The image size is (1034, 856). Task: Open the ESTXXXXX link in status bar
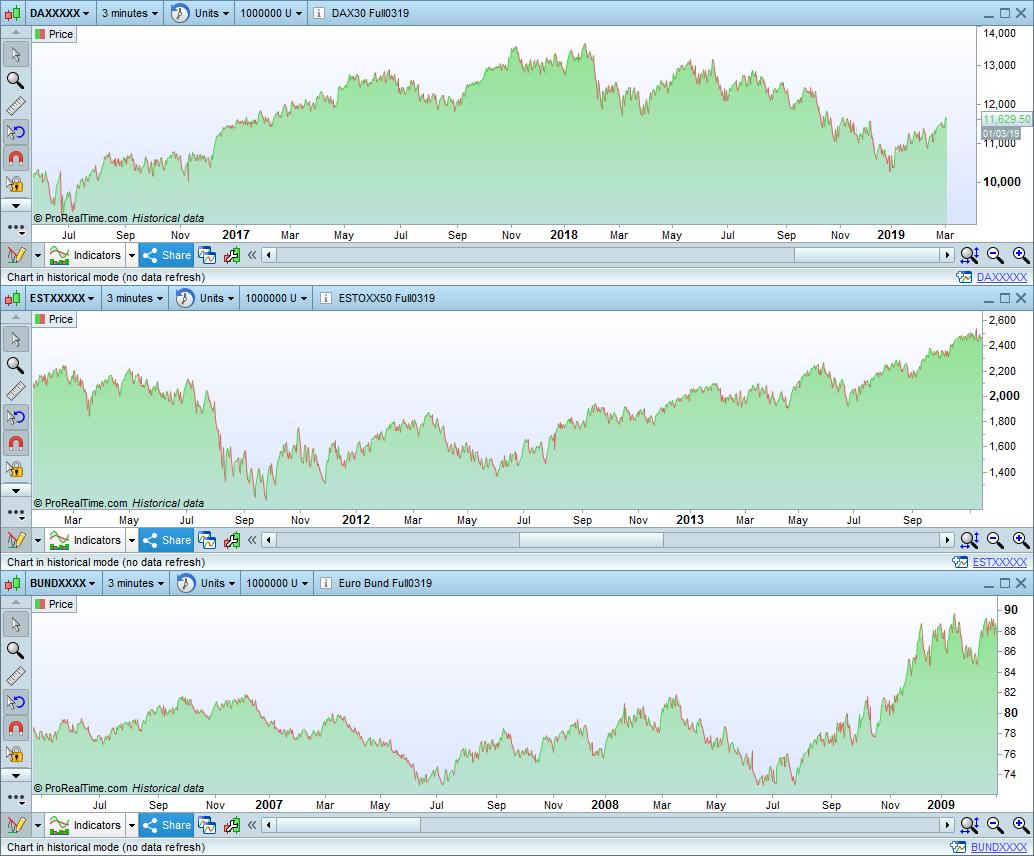(x=999, y=562)
